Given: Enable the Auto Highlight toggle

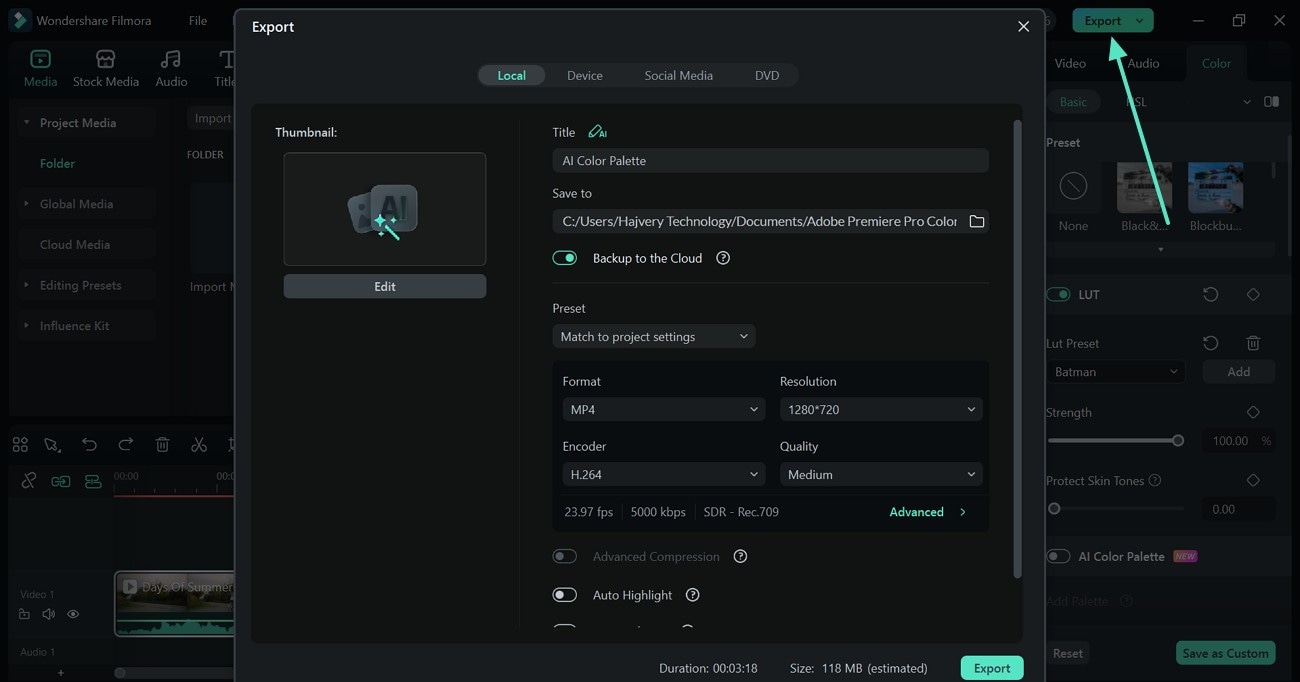Looking at the screenshot, I should [565, 595].
